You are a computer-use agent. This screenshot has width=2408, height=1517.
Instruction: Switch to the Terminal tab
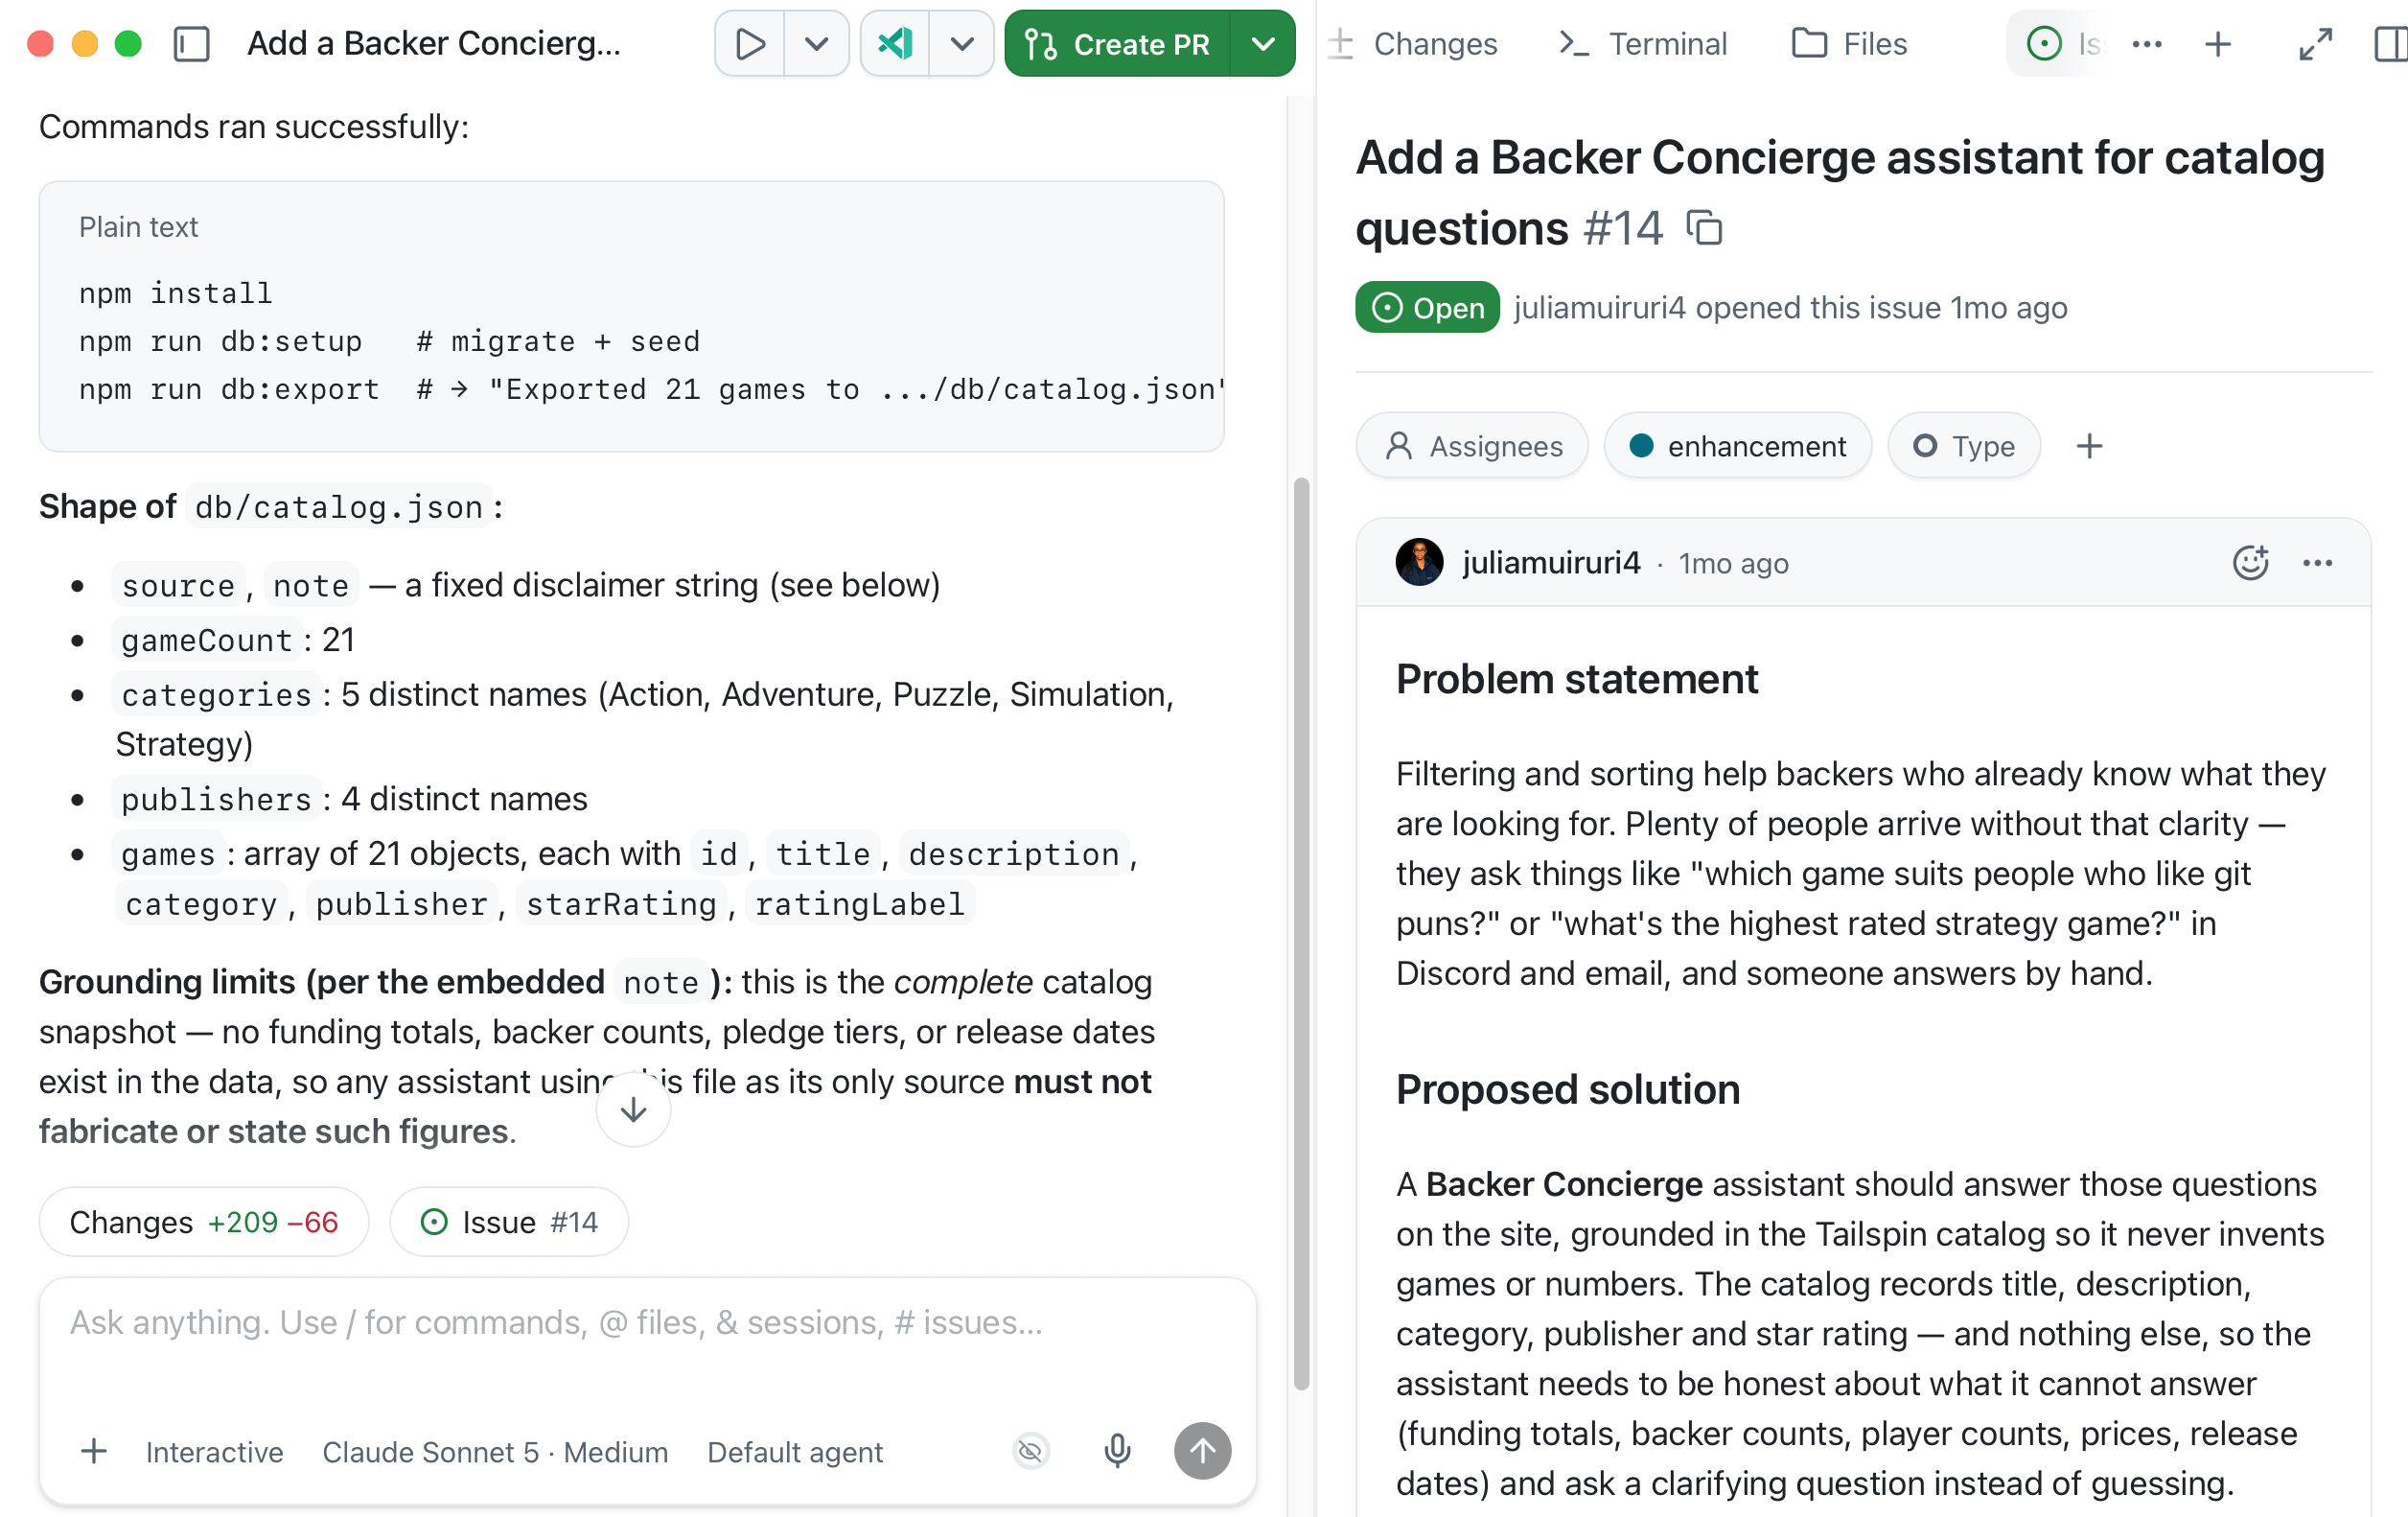point(1643,44)
